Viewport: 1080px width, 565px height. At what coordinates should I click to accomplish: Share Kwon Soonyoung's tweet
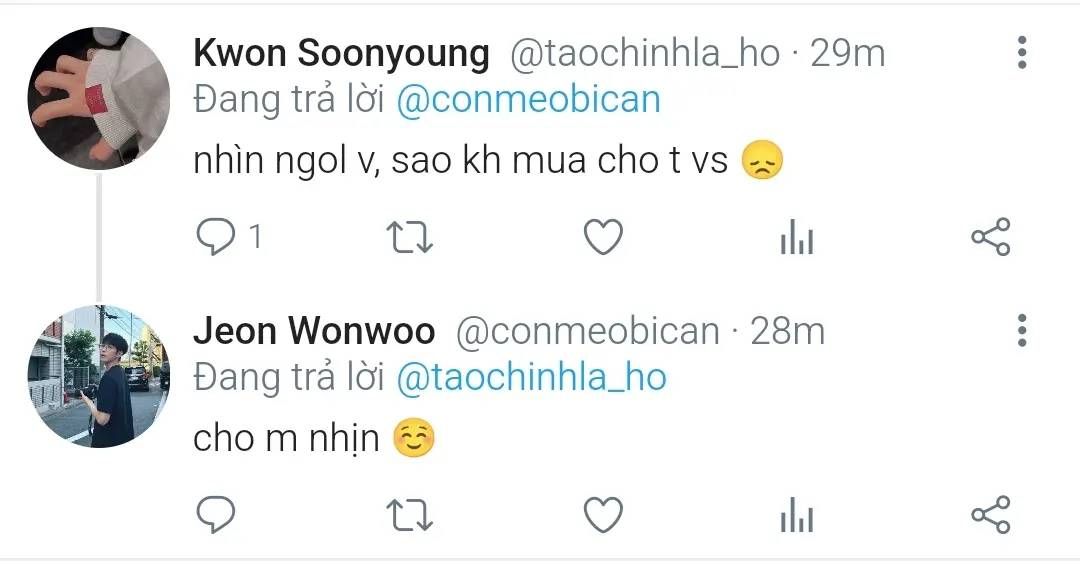point(990,237)
